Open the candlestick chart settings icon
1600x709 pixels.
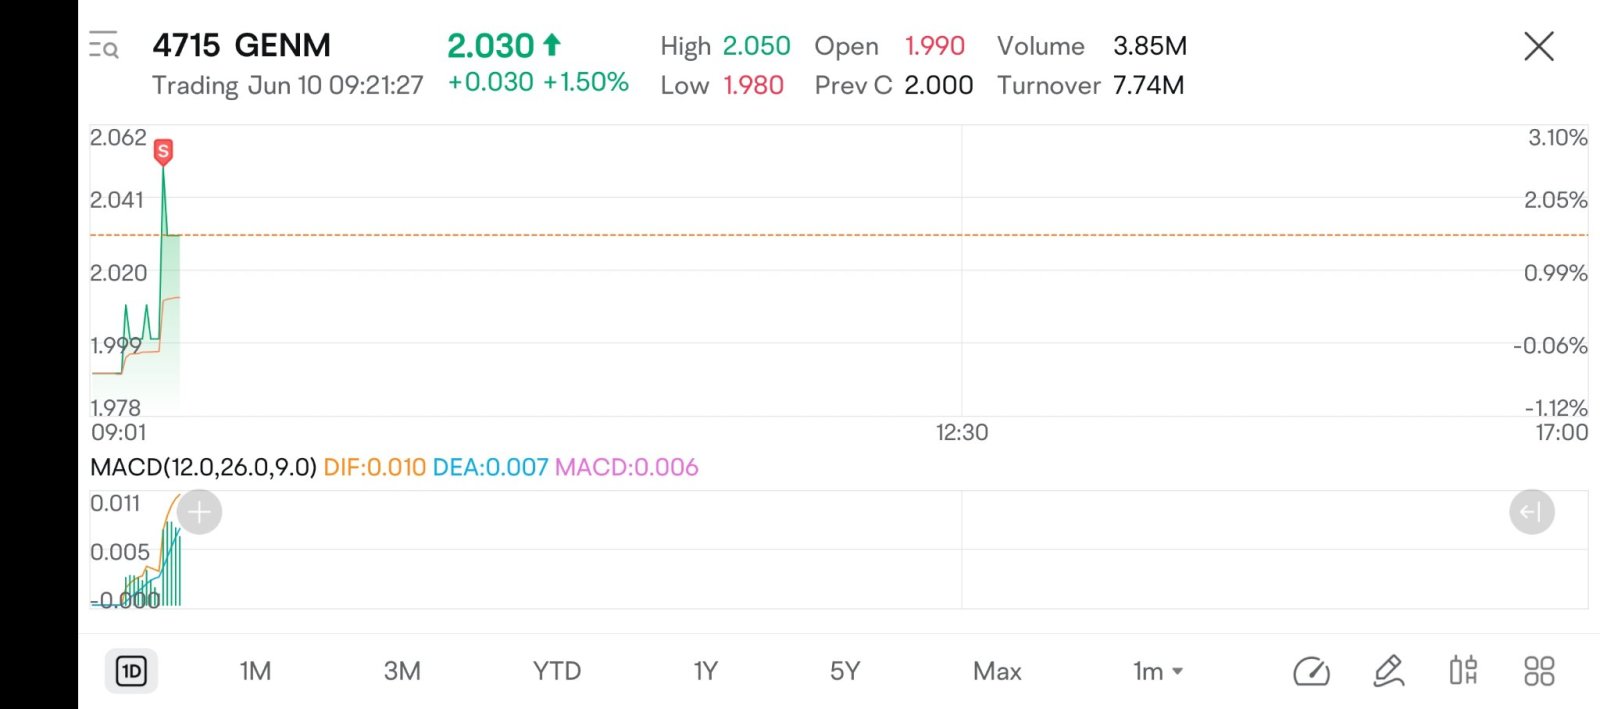pyautogui.click(x=1463, y=671)
